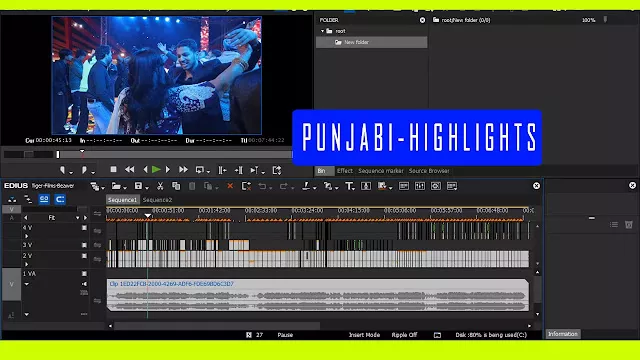Open the Effect tab

[x=345, y=171]
